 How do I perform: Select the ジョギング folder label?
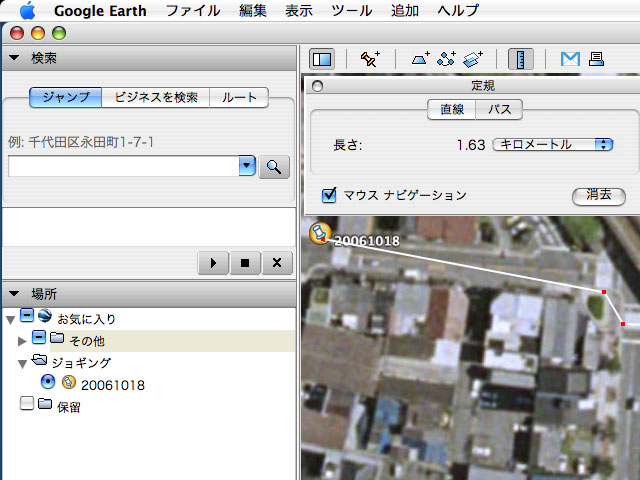click(81, 363)
